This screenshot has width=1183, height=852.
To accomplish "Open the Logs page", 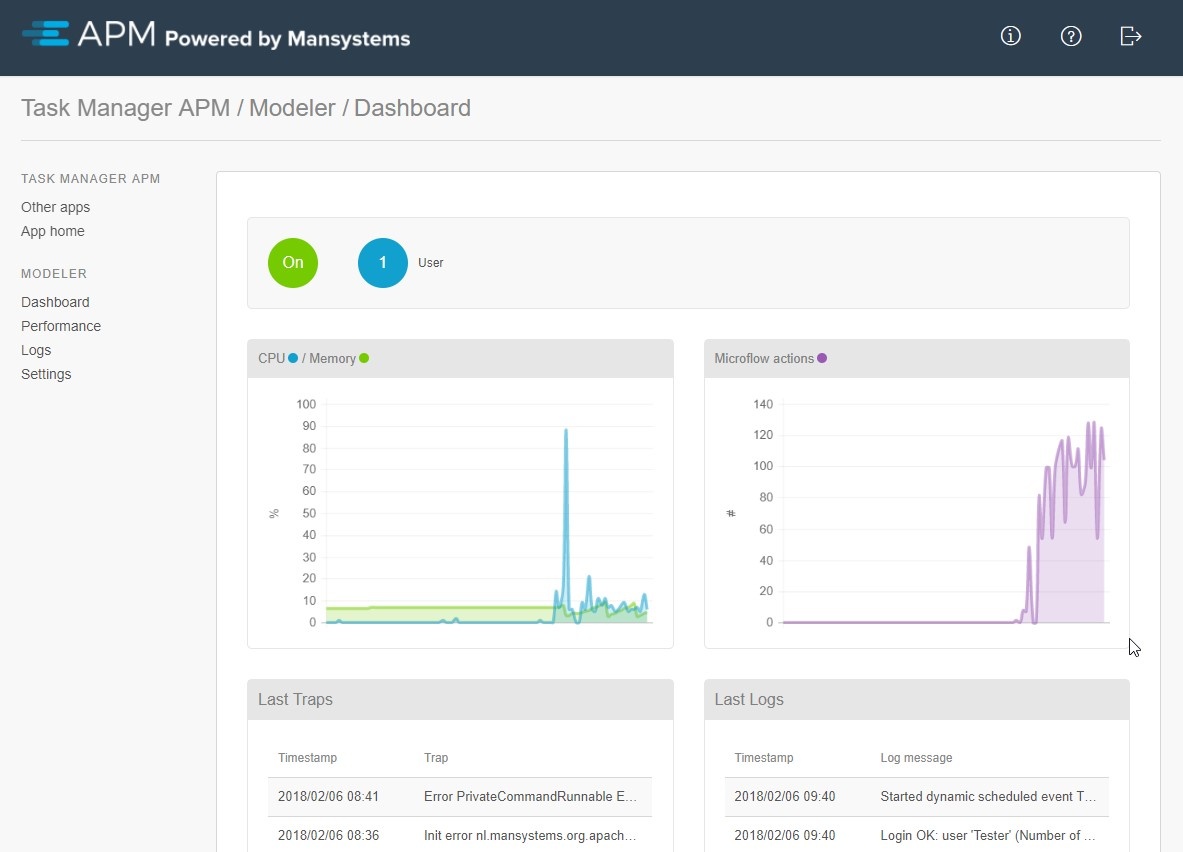I will (x=36, y=350).
